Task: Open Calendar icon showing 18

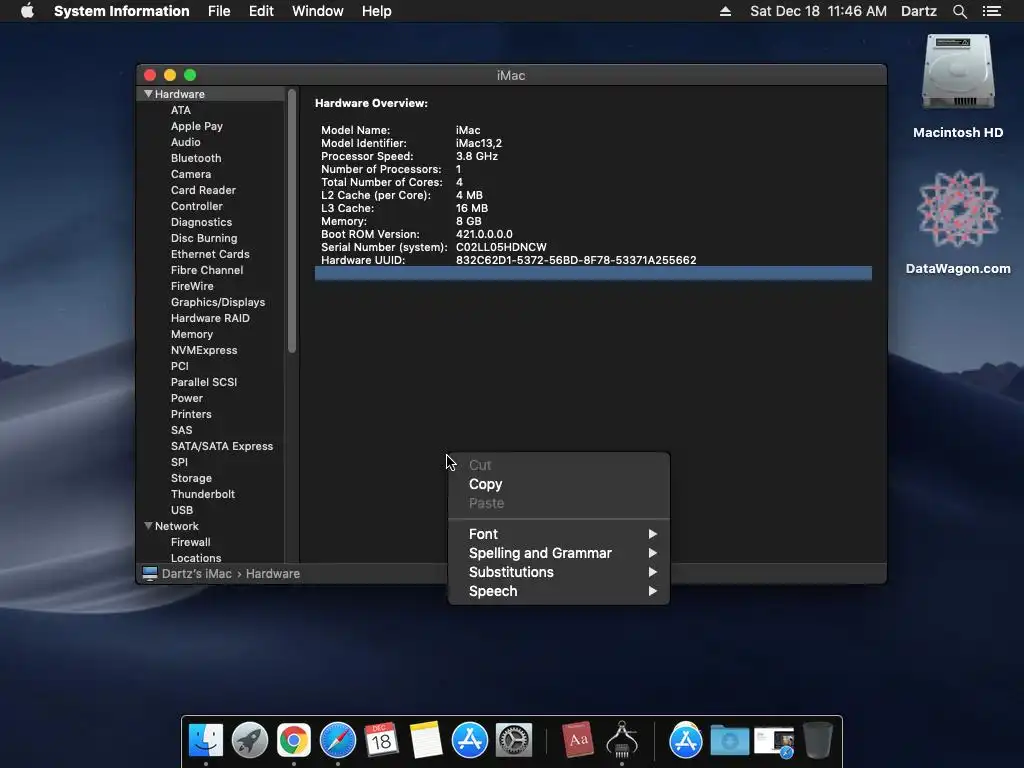Action: tap(381, 740)
